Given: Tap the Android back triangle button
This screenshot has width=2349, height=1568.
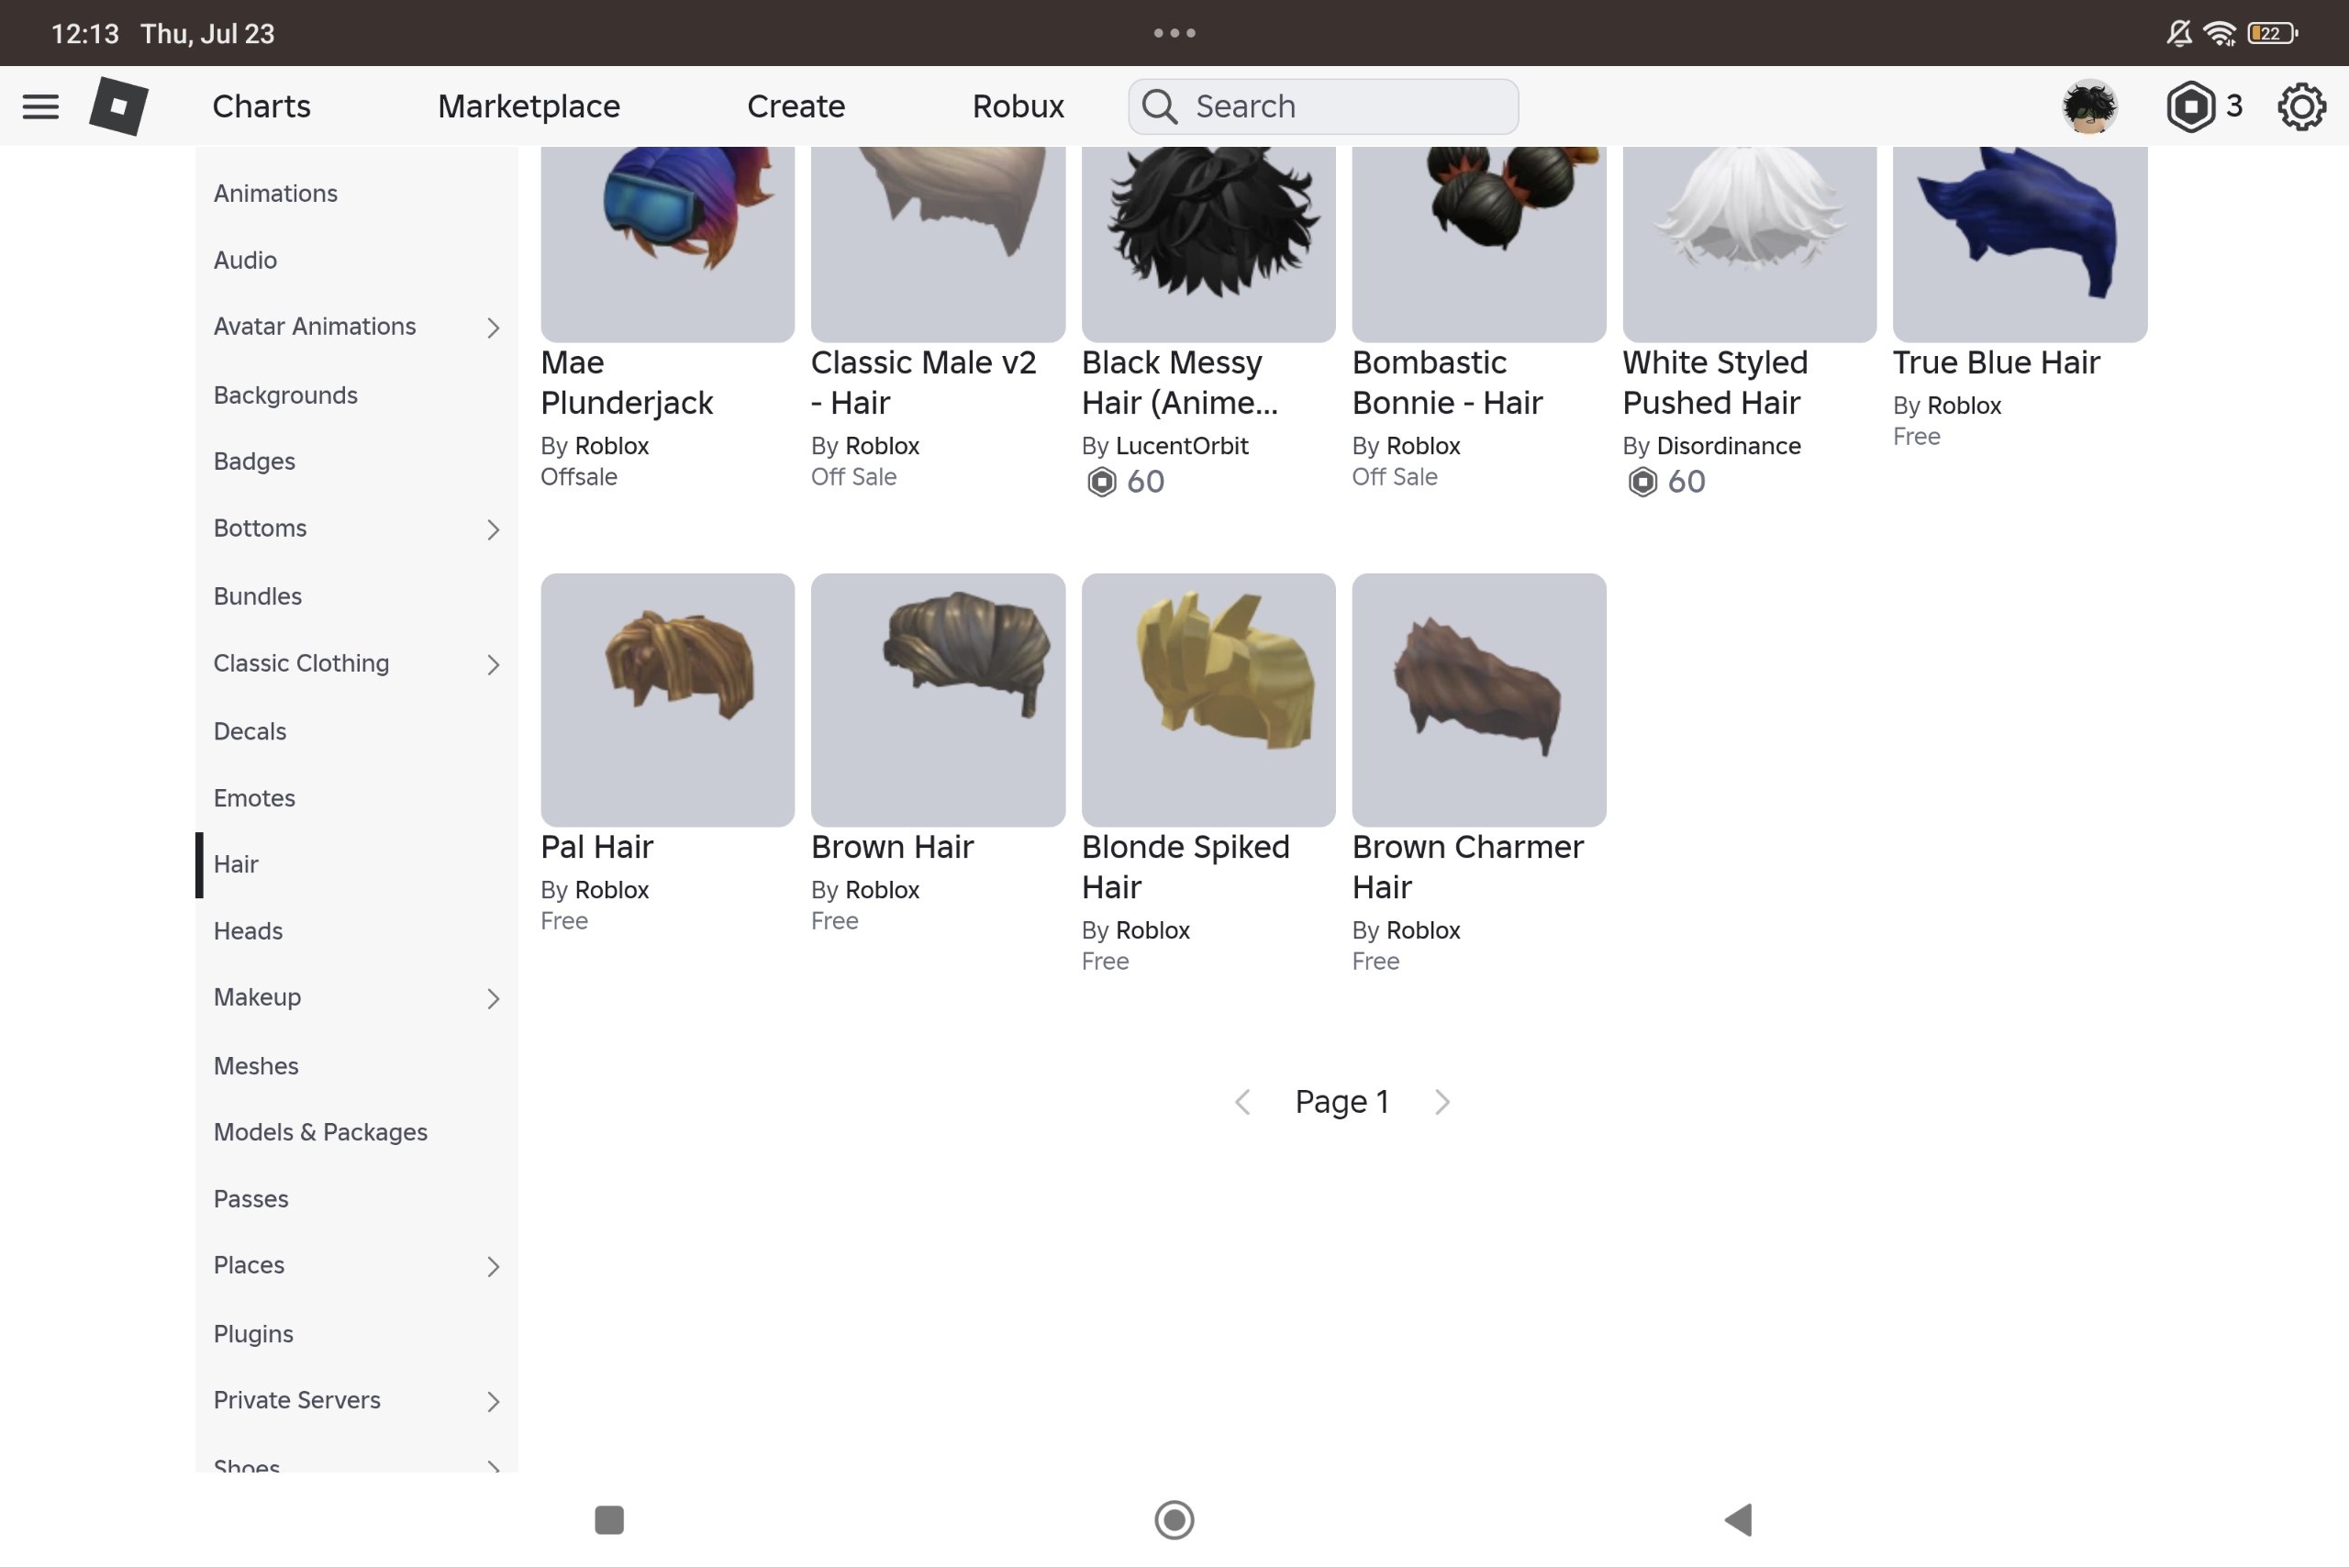Looking at the screenshot, I should click(1738, 1519).
